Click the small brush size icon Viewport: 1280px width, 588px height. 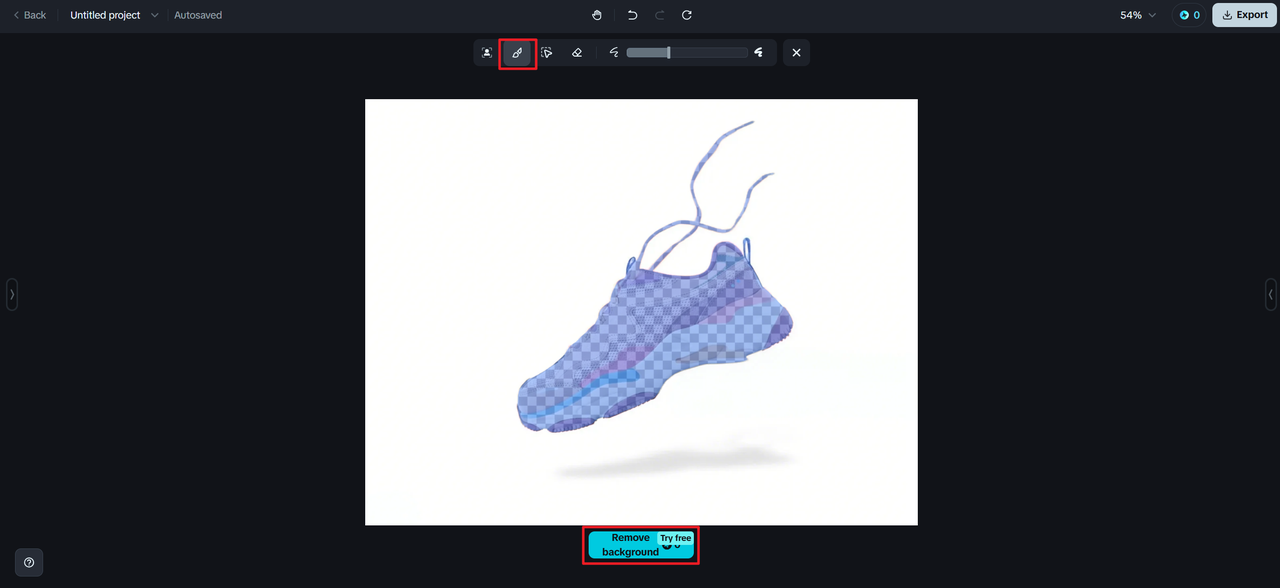point(614,53)
